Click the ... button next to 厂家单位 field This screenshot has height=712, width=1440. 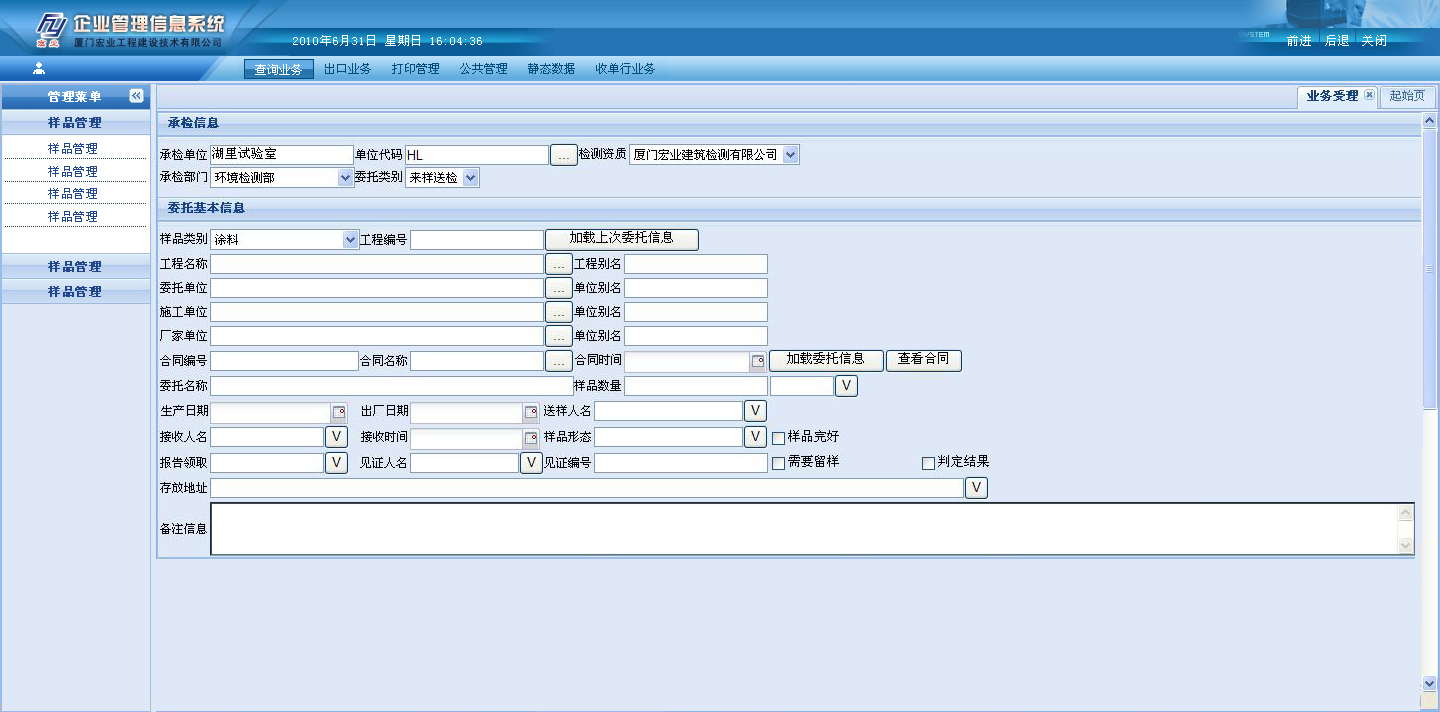click(559, 336)
